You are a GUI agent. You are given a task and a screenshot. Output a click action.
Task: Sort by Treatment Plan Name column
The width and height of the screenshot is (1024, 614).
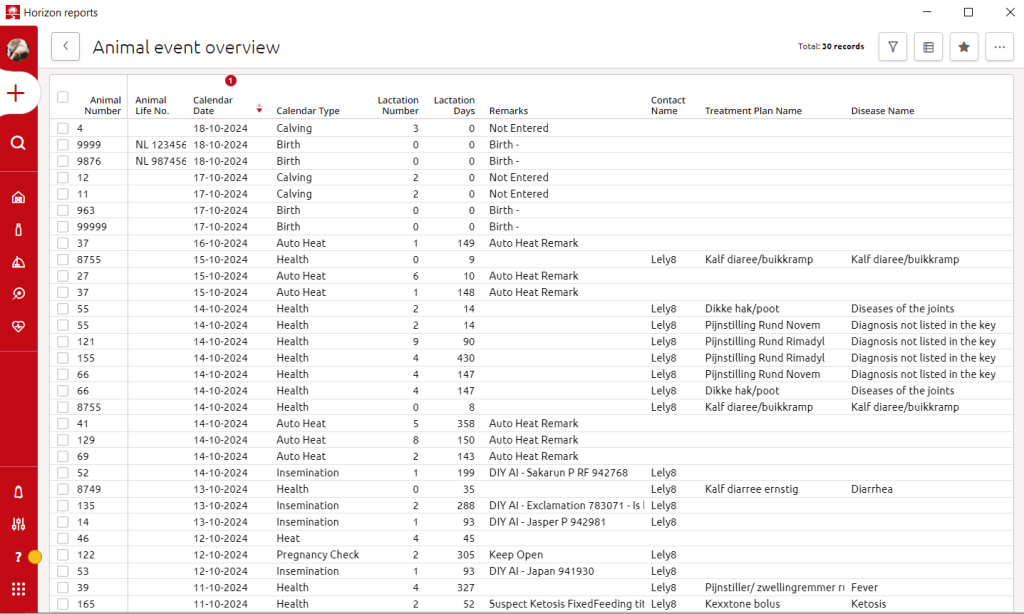coord(753,111)
